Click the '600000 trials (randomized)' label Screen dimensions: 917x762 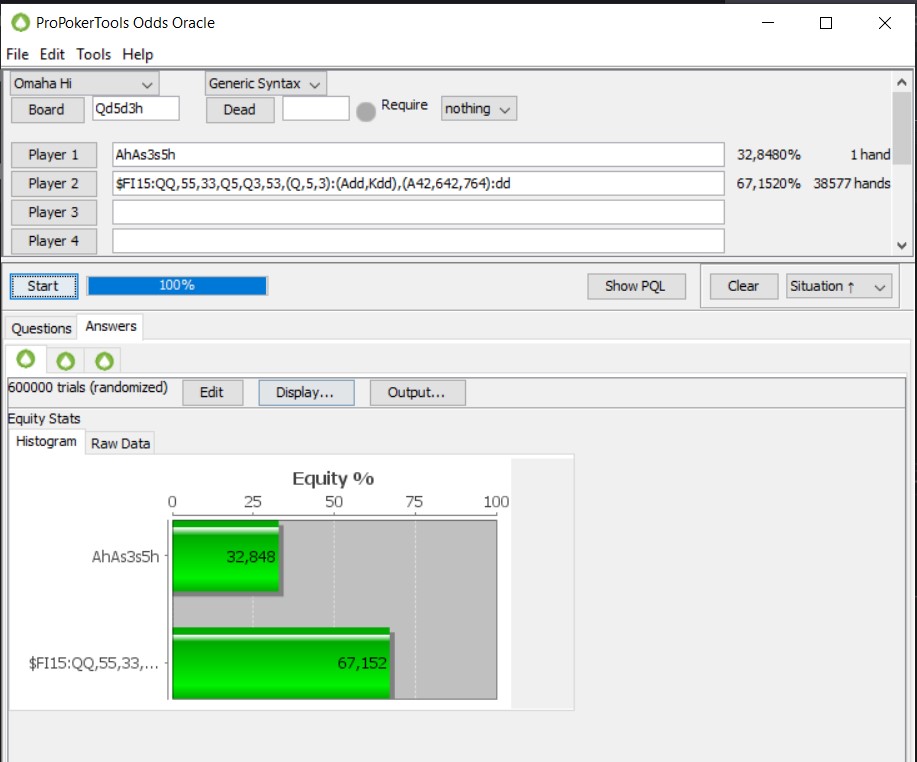[88, 388]
